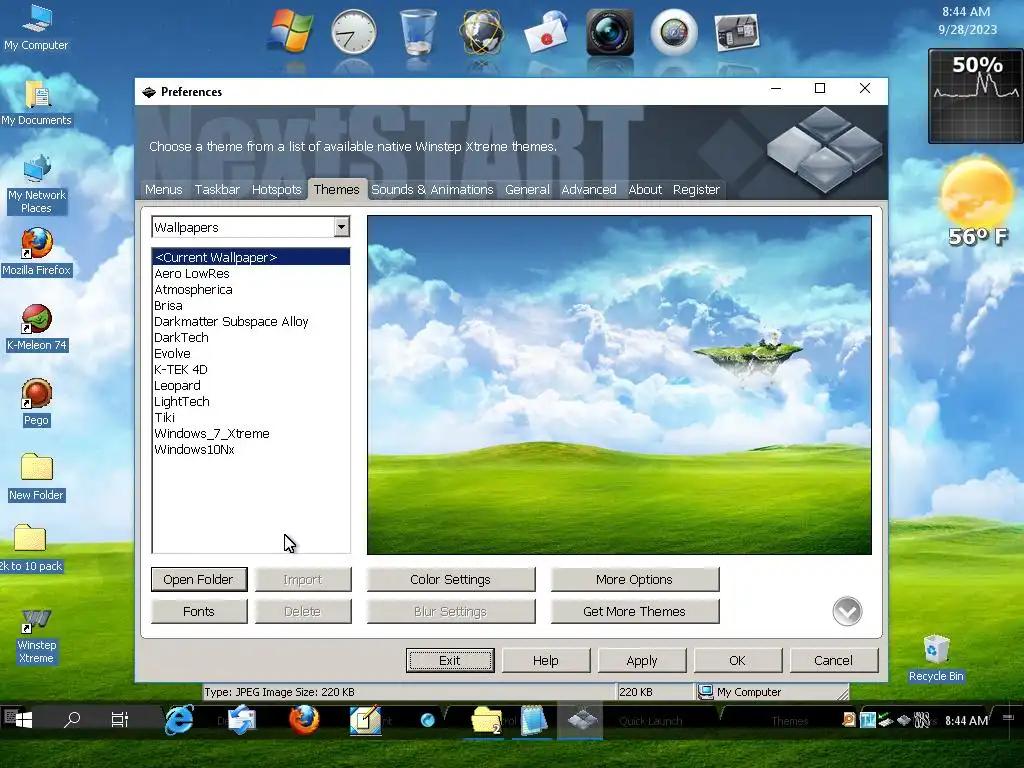Select K-TEK 4D in the list

pos(251,370)
